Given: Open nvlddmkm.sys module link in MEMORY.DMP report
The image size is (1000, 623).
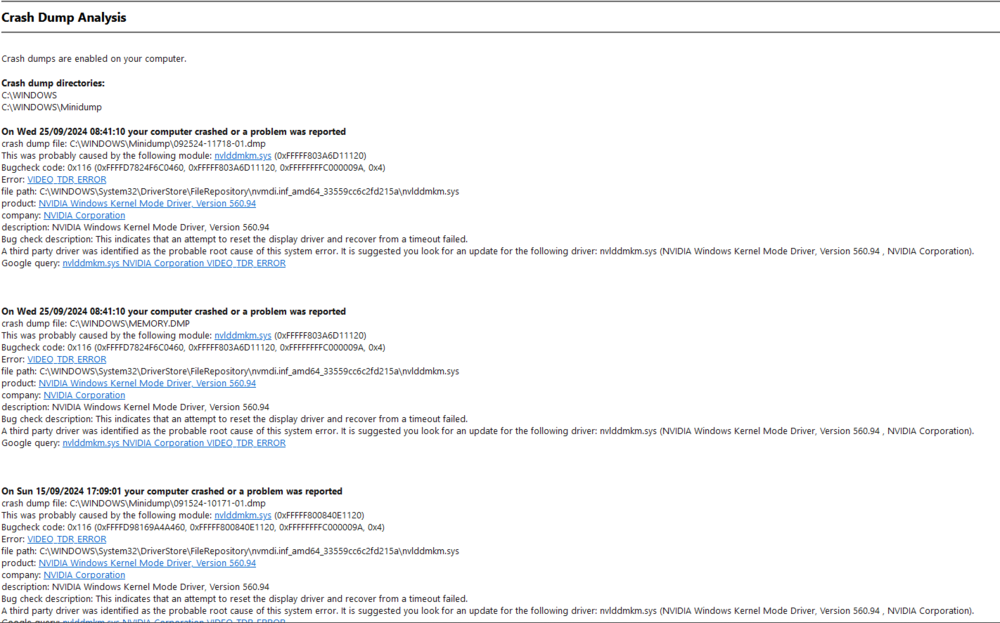Looking at the screenshot, I should tap(242, 336).
